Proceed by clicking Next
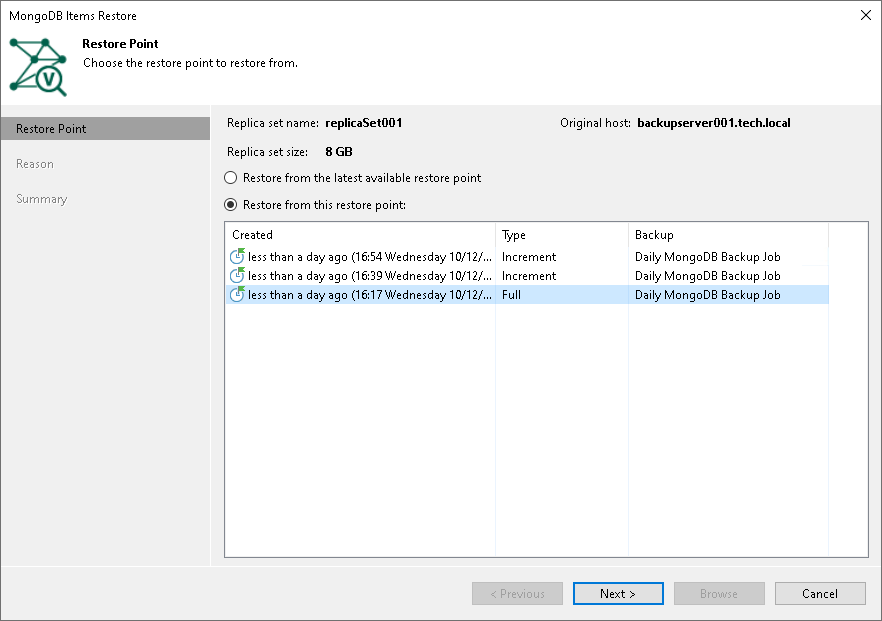882x621 pixels. click(x=618, y=593)
